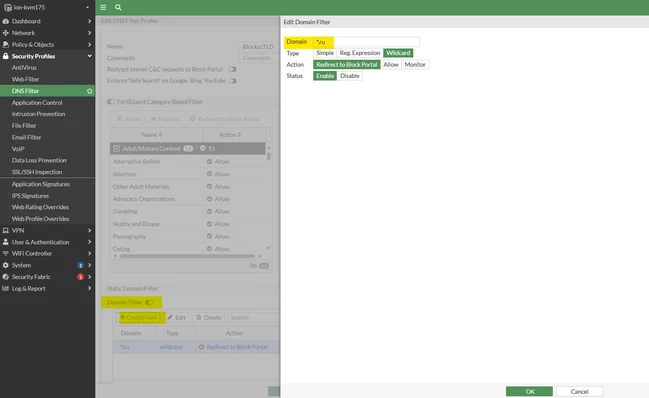Toggle the favorite star on DNS Filter
The height and width of the screenshot is (398, 649).
click(89, 91)
